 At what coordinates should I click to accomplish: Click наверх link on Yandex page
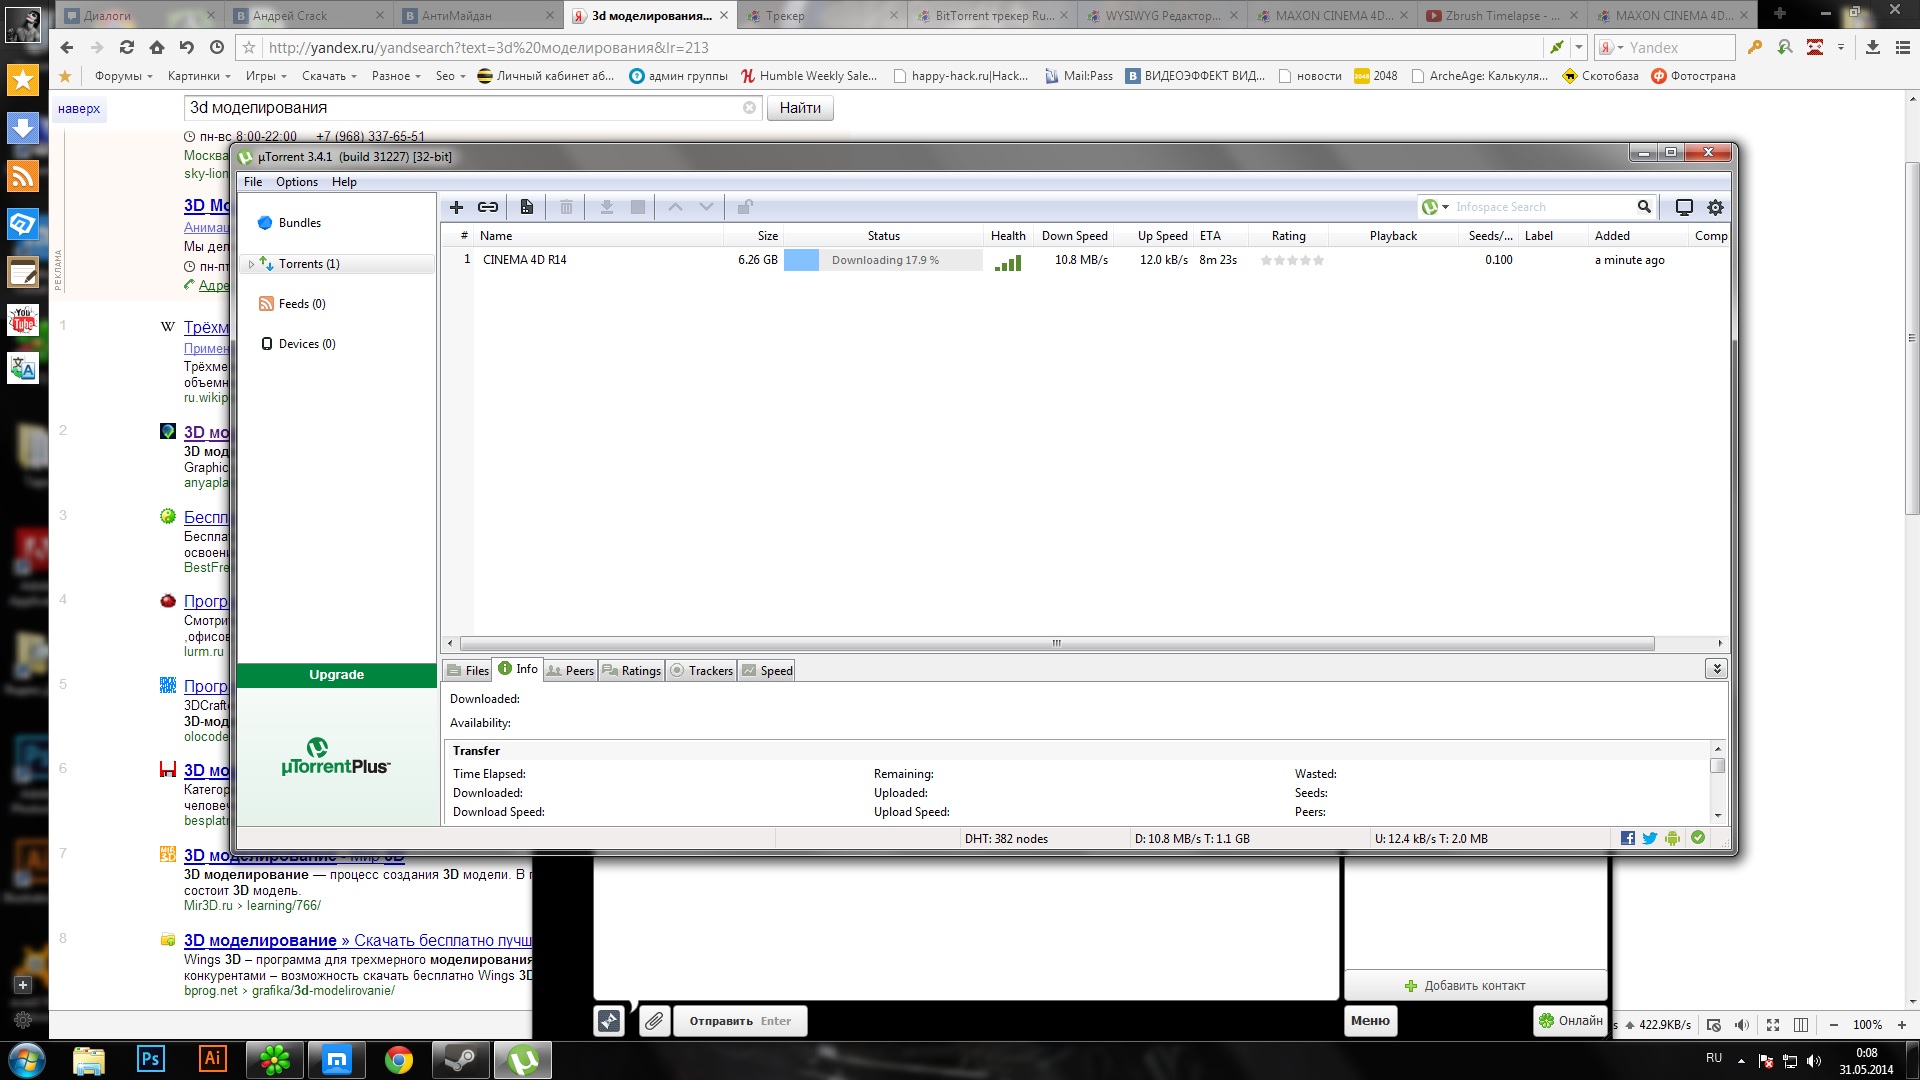tap(79, 109)
